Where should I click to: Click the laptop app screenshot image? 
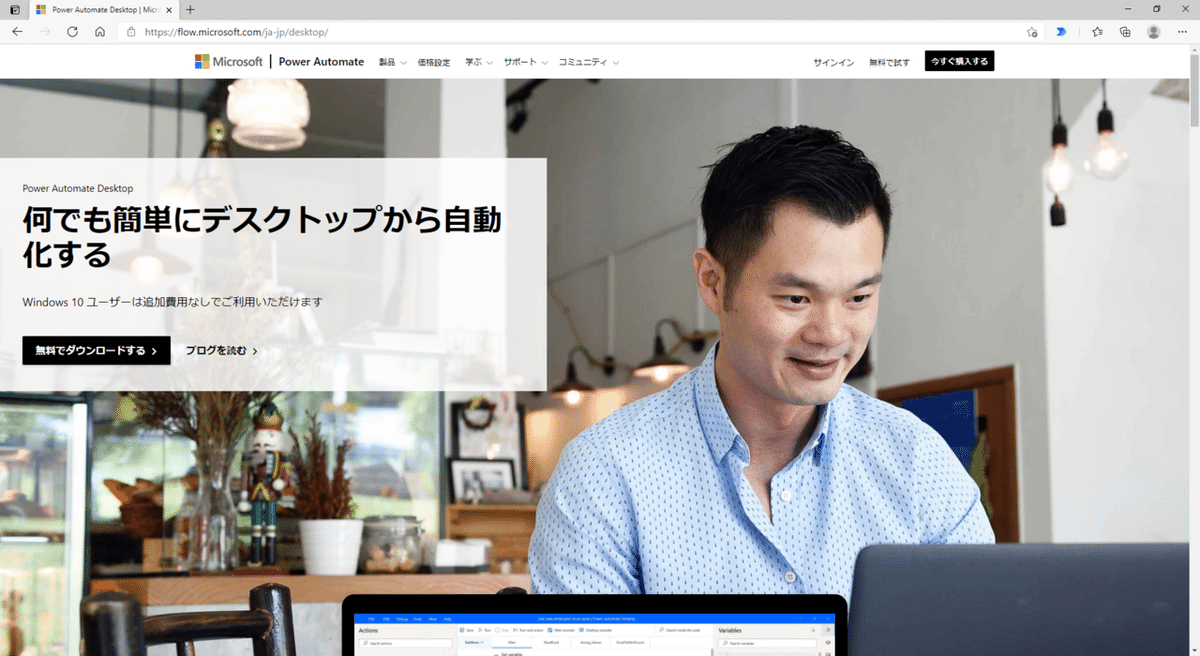pos(594,625)
